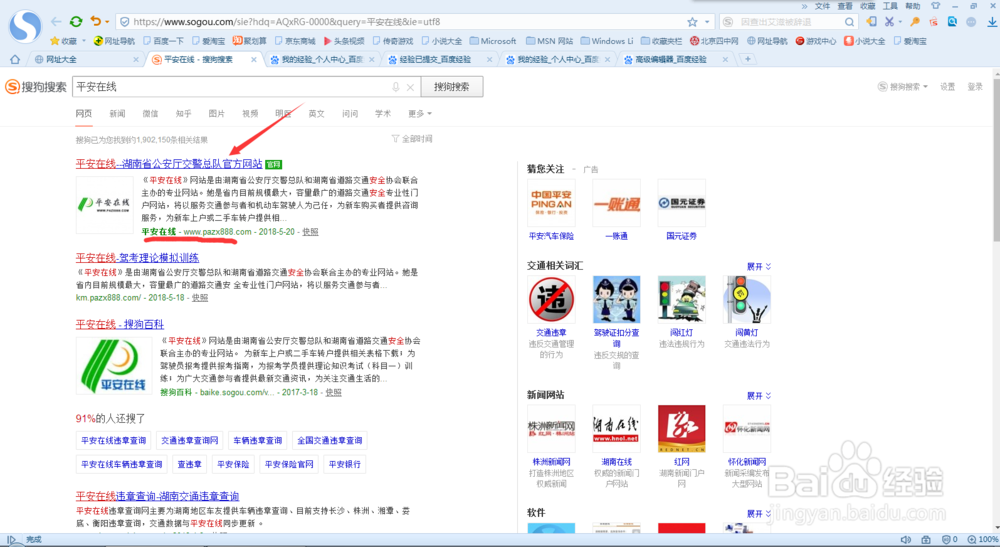Select the 微信 search category
1000x547 pixels.
click(150, 113)
